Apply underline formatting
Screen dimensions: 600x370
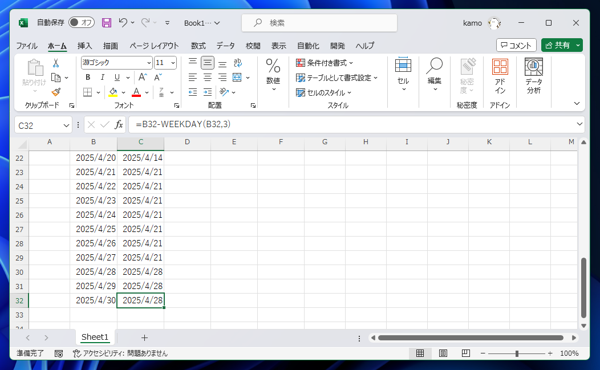click(x=117, y=78)
